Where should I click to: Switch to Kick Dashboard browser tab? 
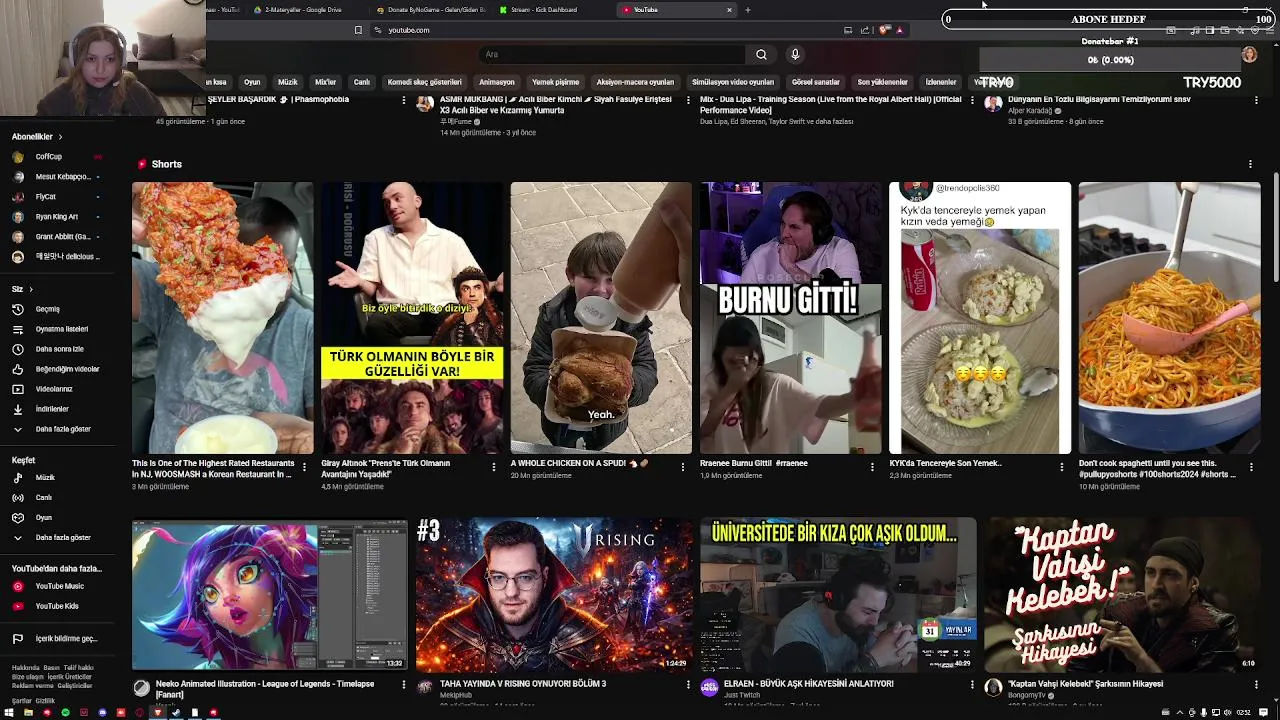[544, 10]
